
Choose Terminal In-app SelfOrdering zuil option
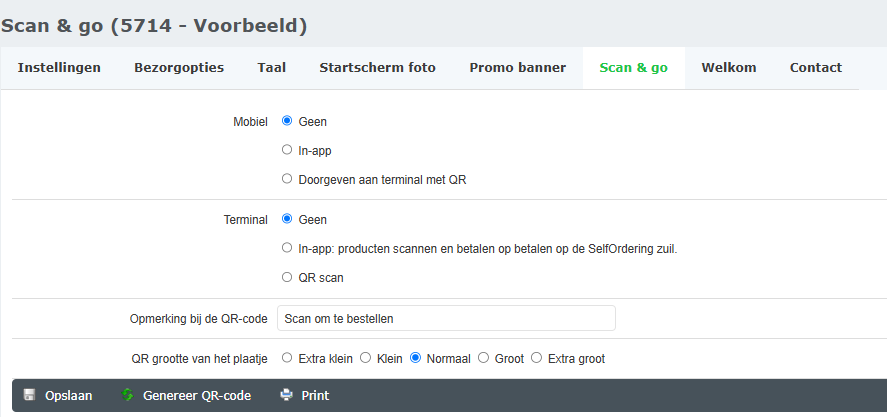[287, 247]
